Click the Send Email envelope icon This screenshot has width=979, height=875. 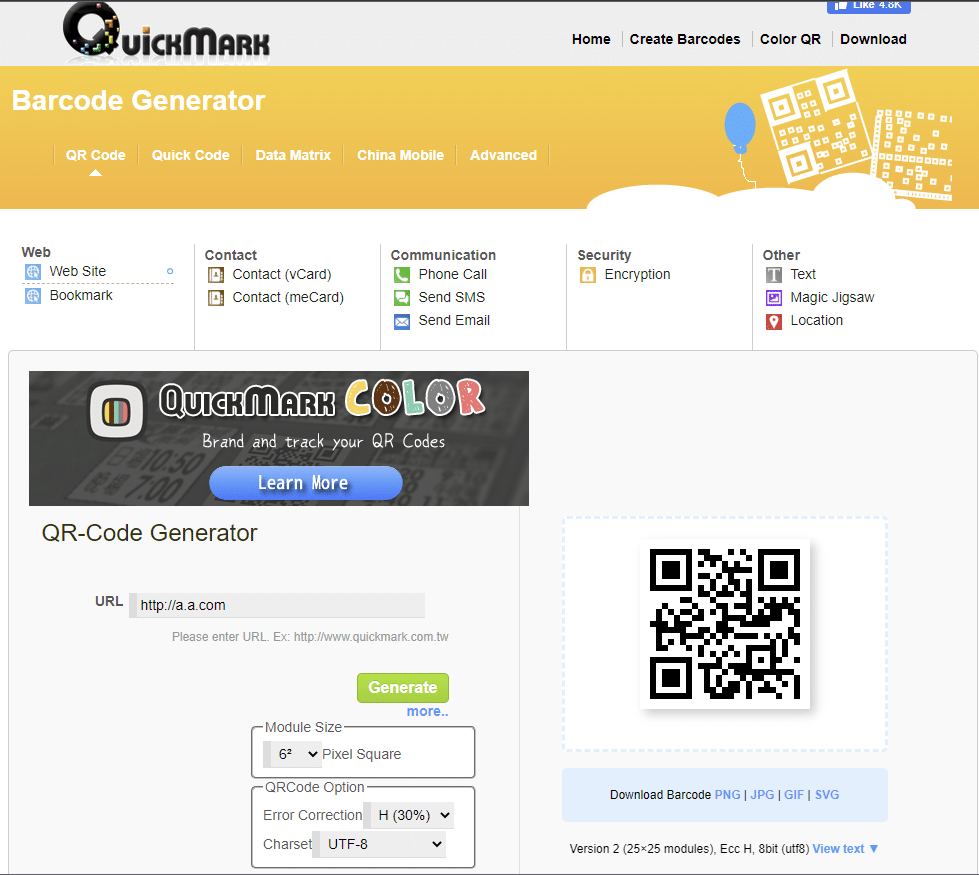[x=402, y=322]
